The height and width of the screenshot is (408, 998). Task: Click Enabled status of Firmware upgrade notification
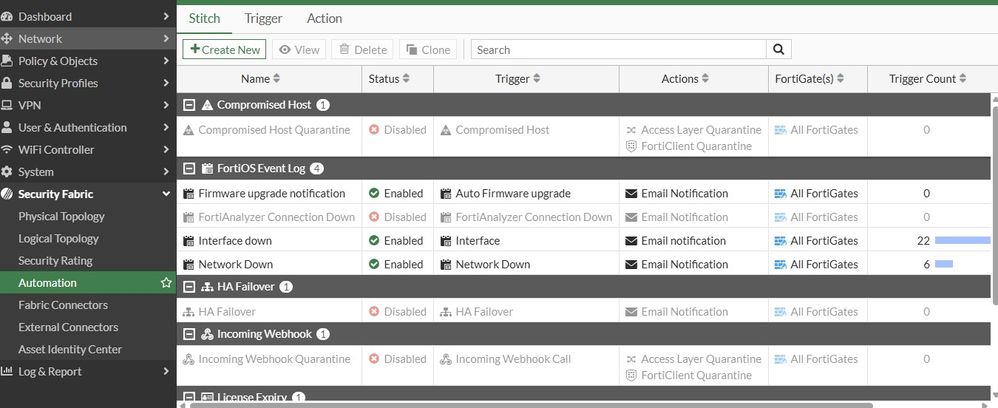pyautogui.click(x=396, y=193)
